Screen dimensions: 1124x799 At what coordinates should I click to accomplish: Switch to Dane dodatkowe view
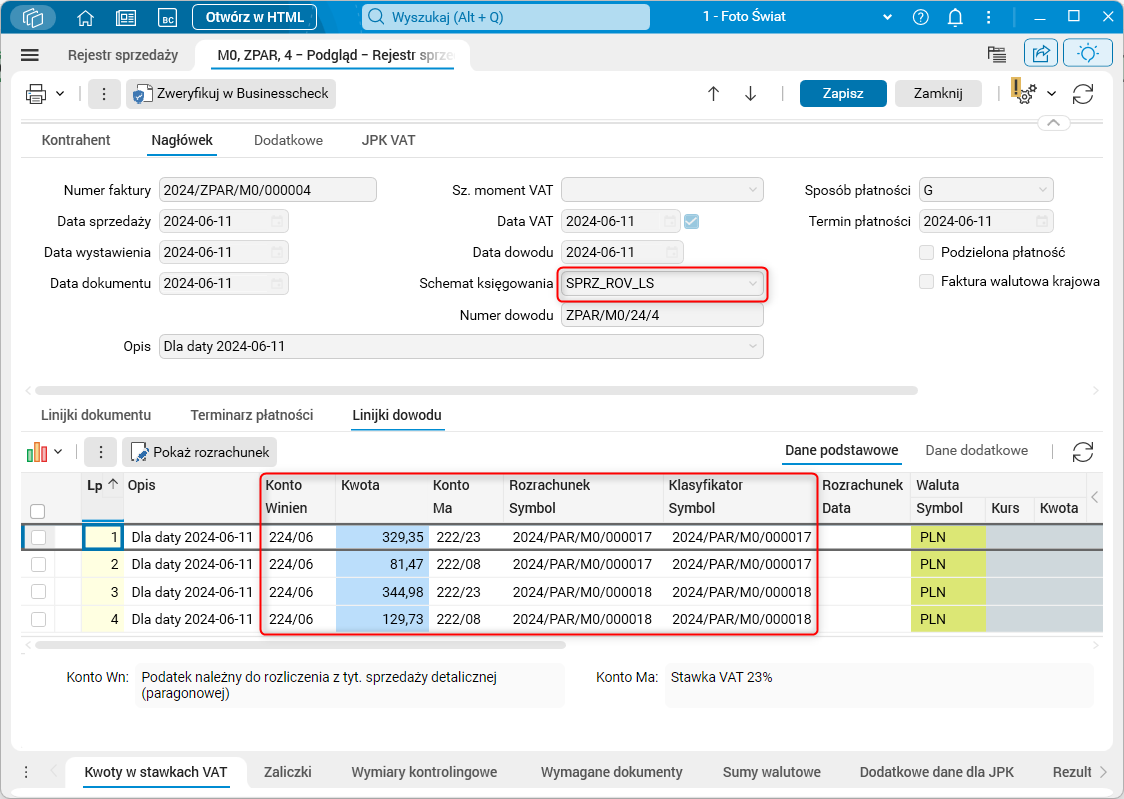tap(976, 450)
